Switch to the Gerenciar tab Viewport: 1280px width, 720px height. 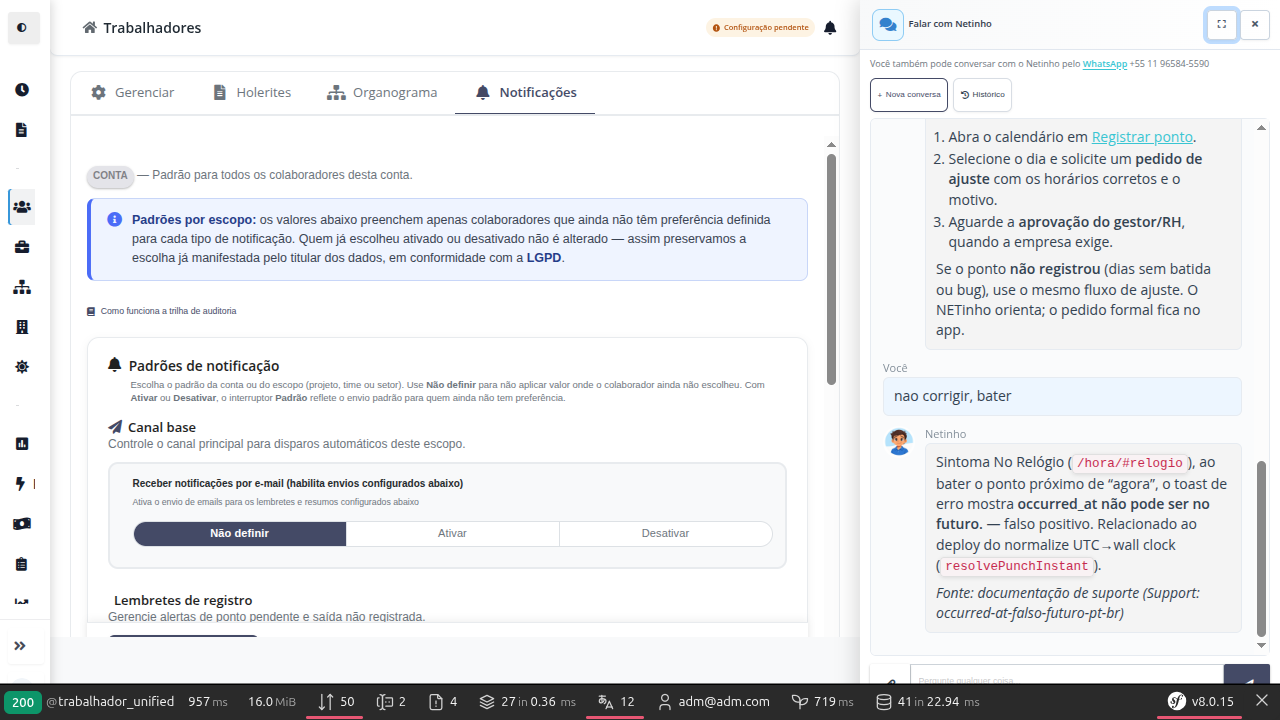133,93
